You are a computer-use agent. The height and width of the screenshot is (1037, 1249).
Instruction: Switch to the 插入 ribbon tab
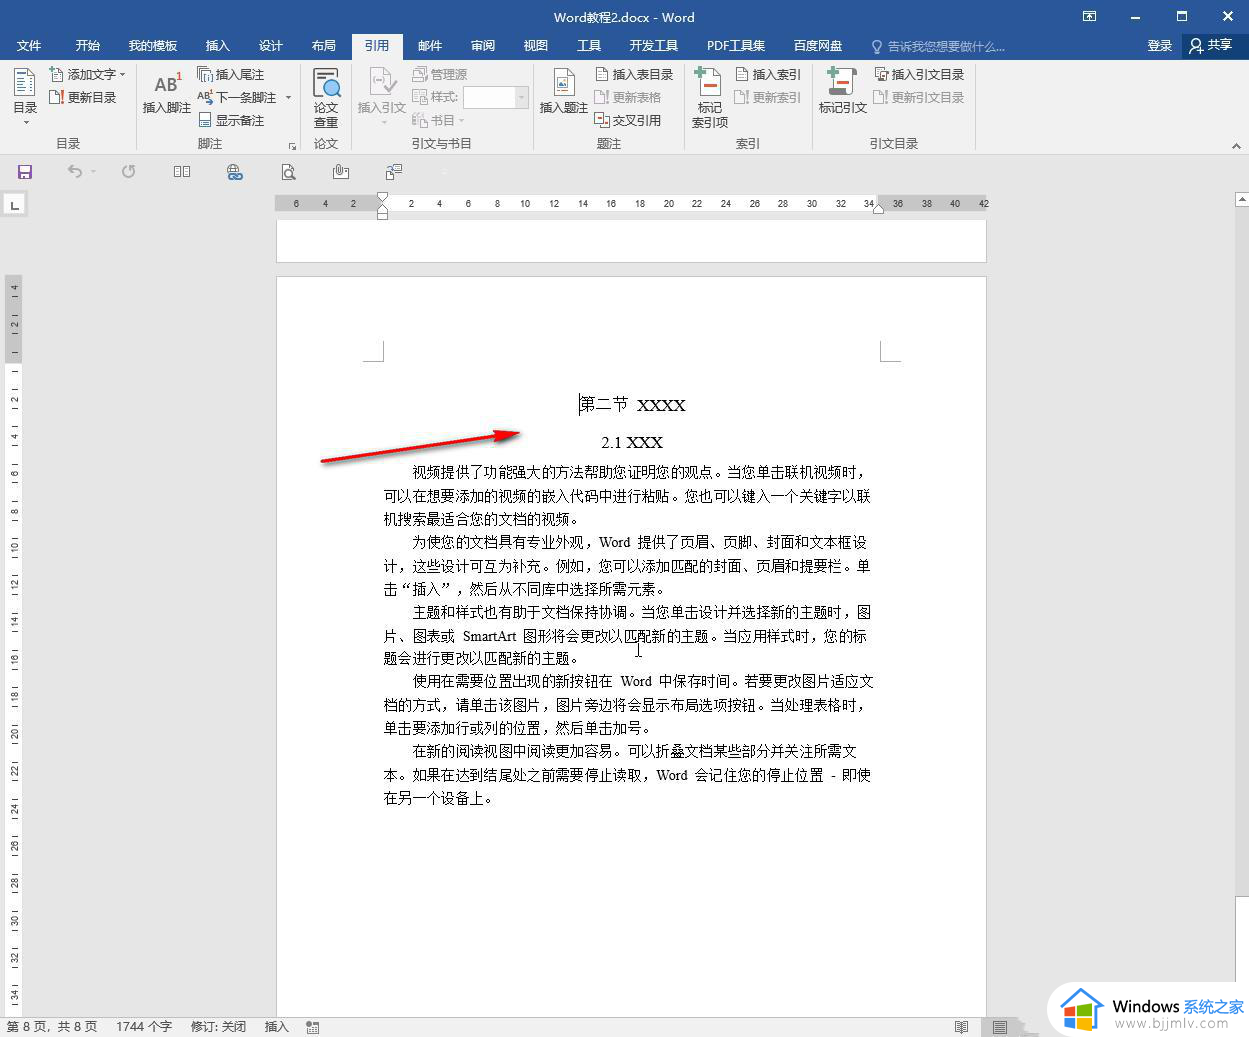click(218, 46)
